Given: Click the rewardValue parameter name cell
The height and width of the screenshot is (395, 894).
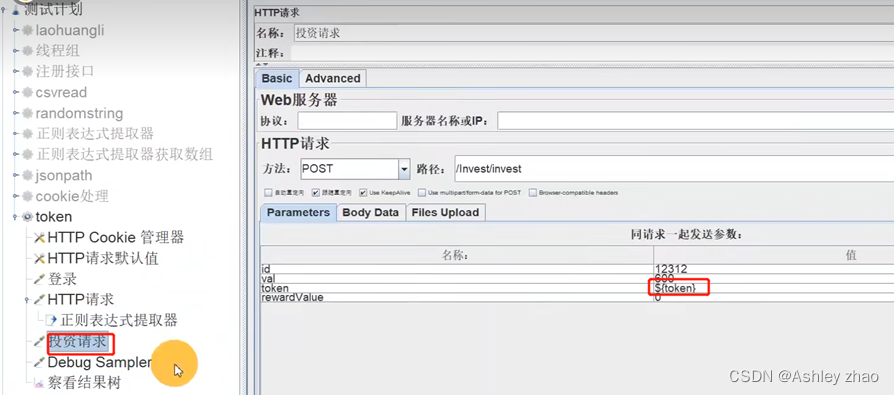Looking at the screenshot, I should pos(457,298).
